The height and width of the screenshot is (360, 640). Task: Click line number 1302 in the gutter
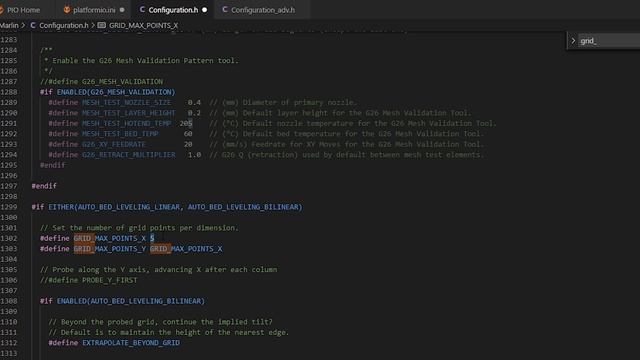click(x=9, y=238)
